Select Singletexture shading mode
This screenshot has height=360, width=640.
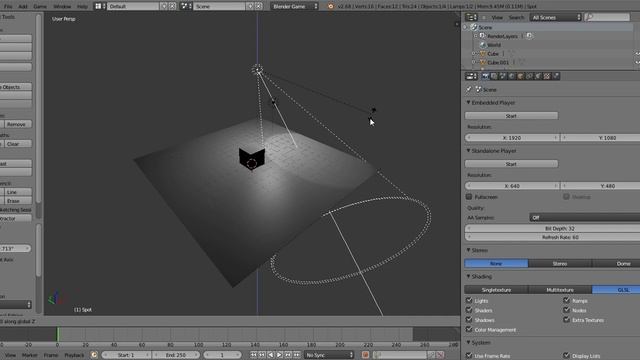click(x=496, y=290)
